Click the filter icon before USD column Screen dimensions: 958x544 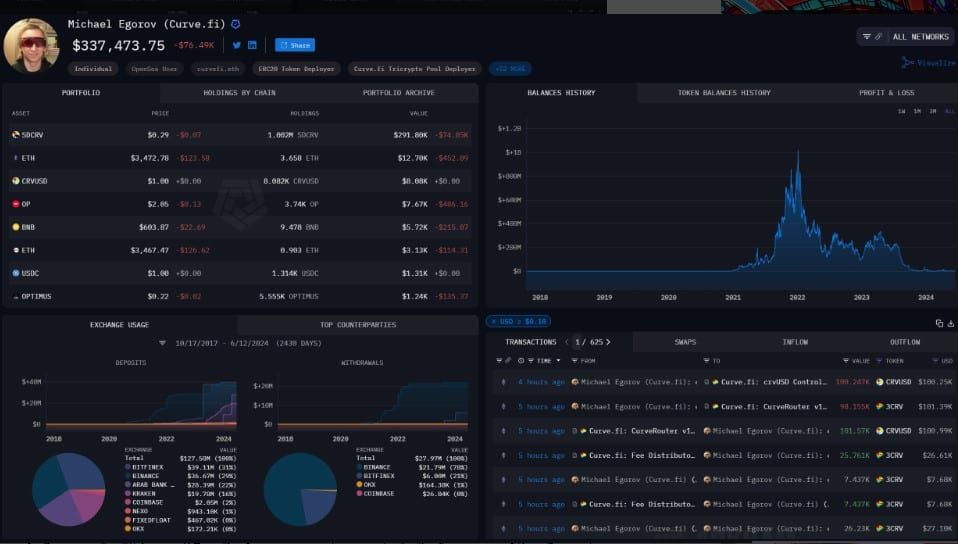pos(935,361)
